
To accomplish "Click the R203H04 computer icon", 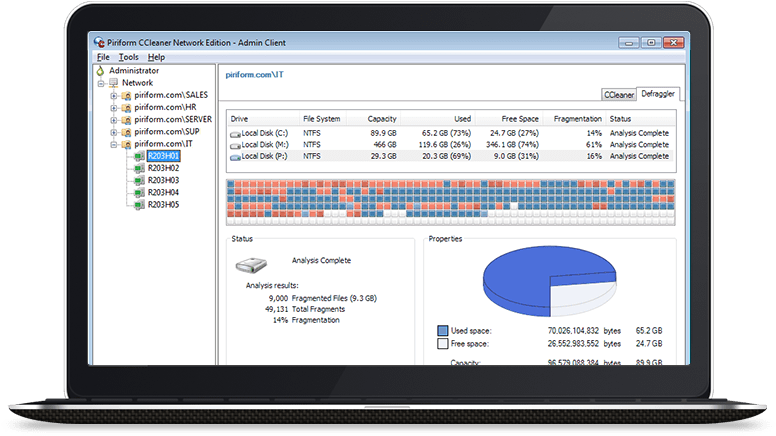I will pos(139,193).
